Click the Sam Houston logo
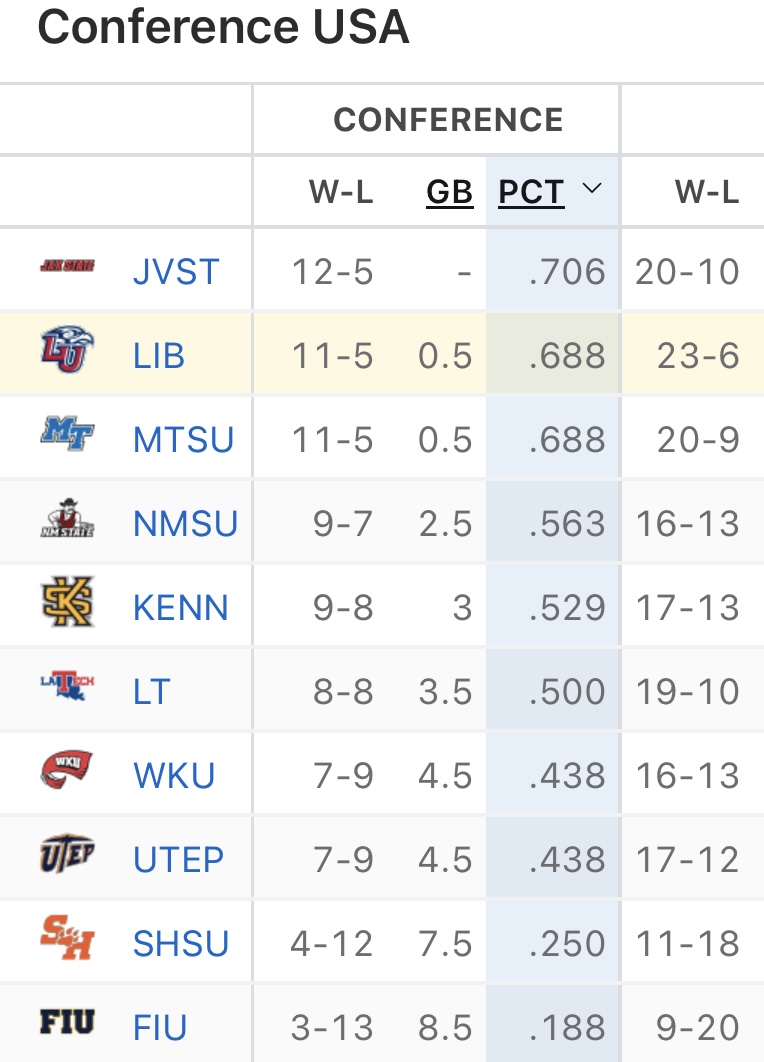The width and height of the screenshot is (764, 1062). (x=67, y=939)
